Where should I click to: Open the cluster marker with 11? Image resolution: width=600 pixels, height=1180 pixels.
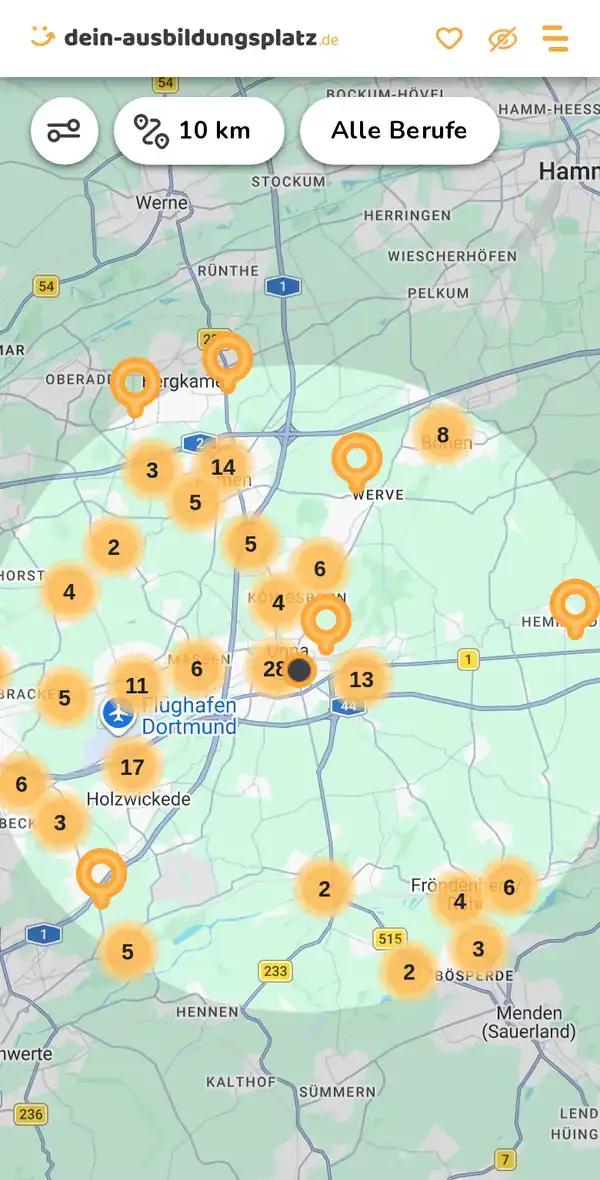136,686
